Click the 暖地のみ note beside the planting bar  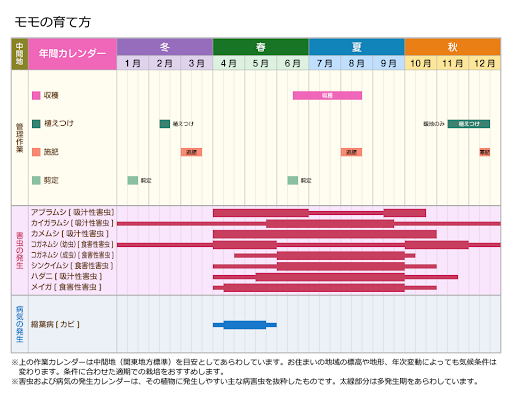434,124
